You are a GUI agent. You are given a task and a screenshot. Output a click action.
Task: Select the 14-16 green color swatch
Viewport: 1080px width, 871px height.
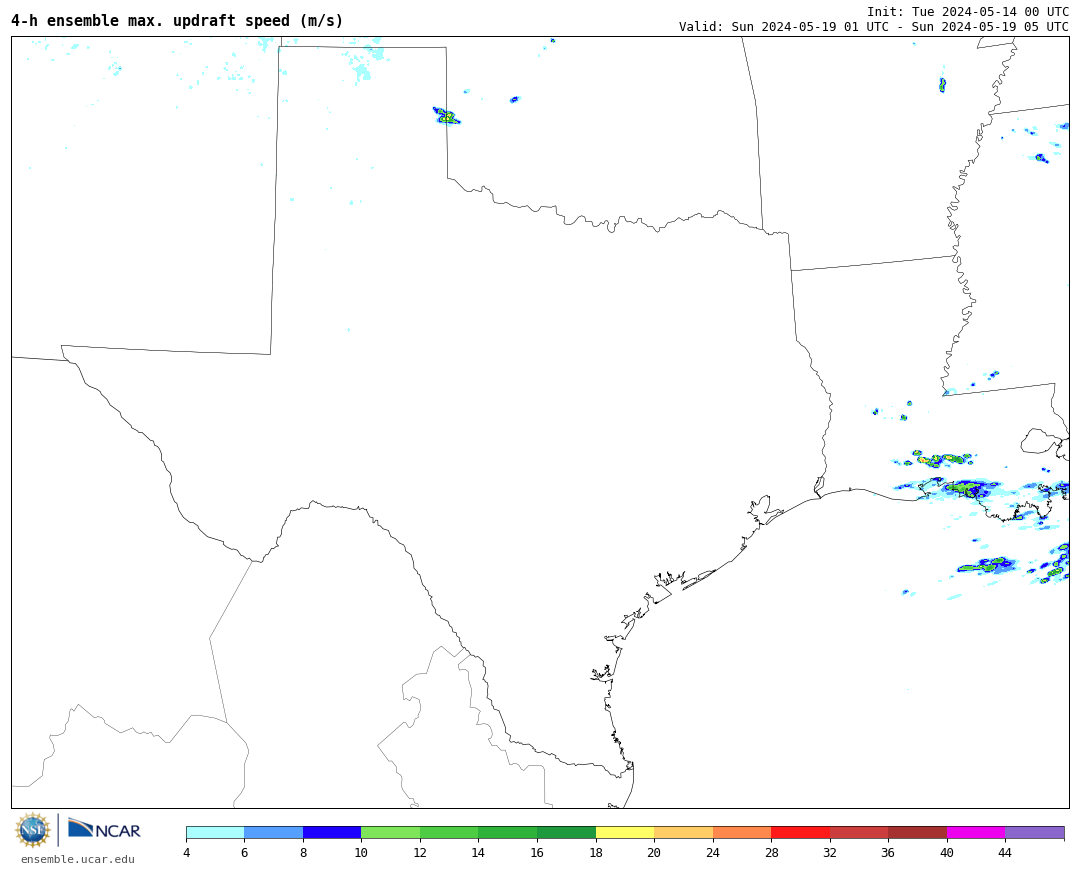[508, 832]
